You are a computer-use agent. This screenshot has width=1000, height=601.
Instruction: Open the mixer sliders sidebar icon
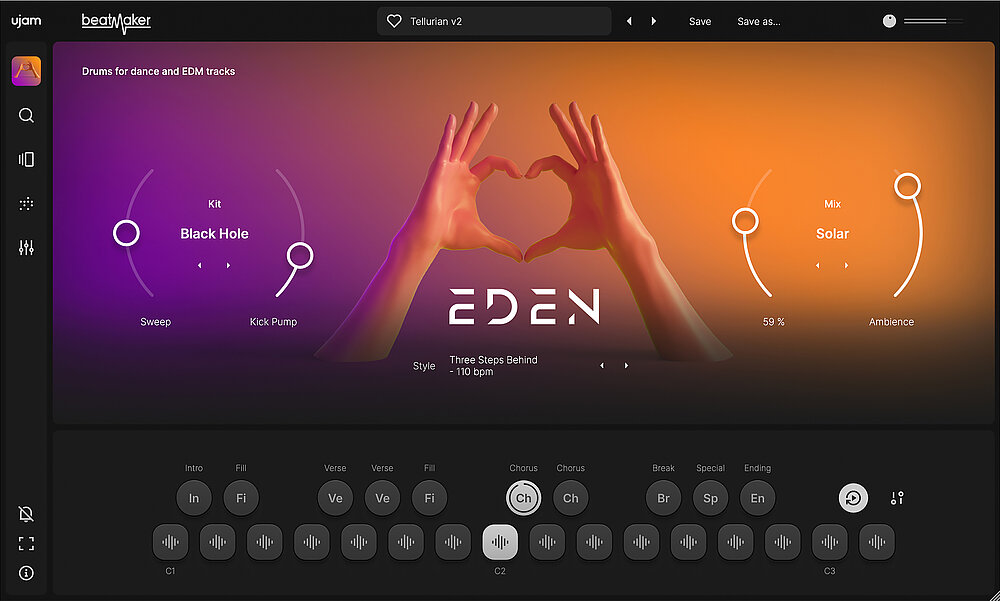click(x=26, y=248)
